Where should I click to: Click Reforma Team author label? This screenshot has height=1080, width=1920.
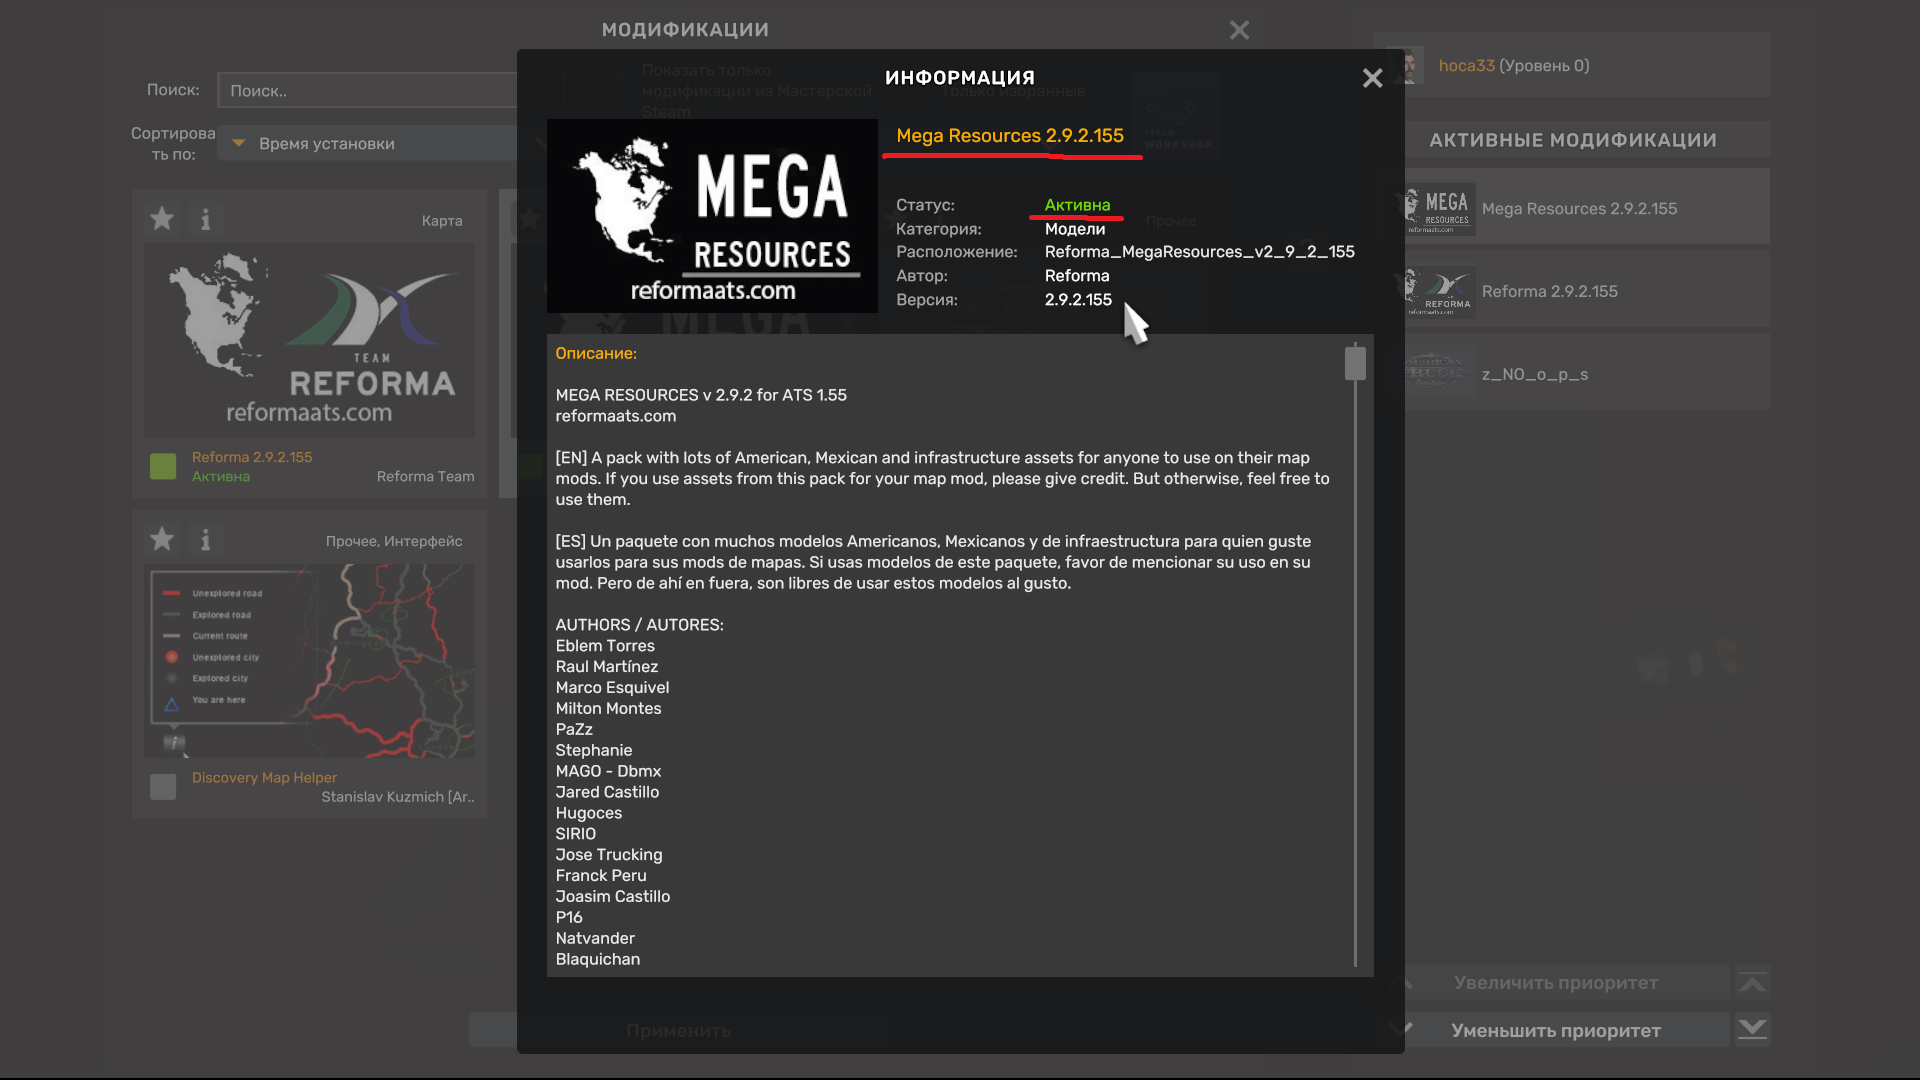click(x=426, y=477)
